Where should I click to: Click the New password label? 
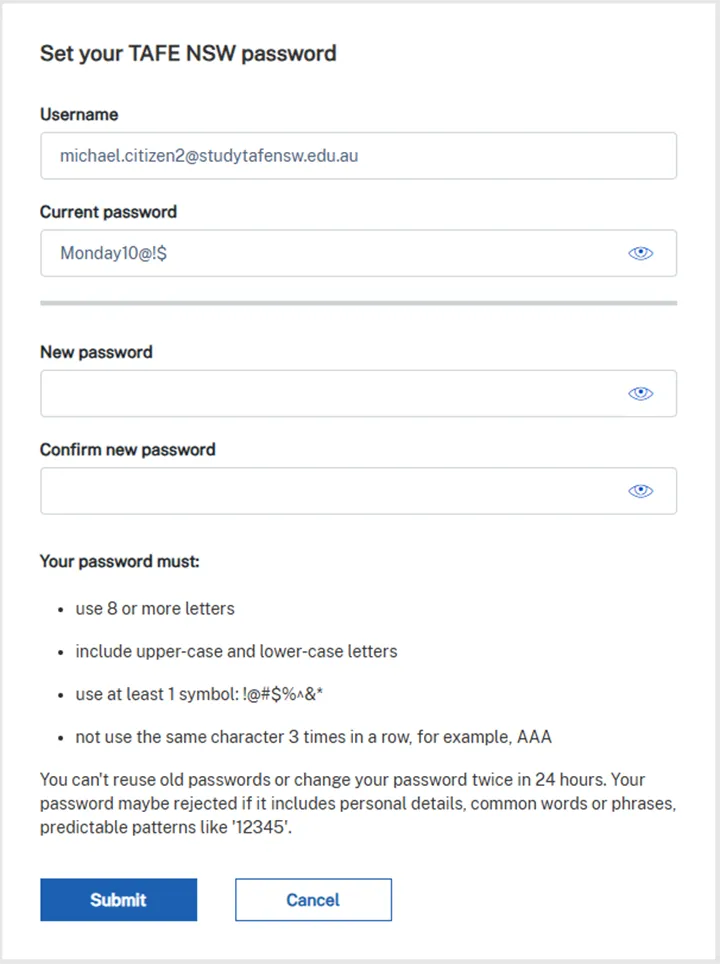(x=96, y=352)
